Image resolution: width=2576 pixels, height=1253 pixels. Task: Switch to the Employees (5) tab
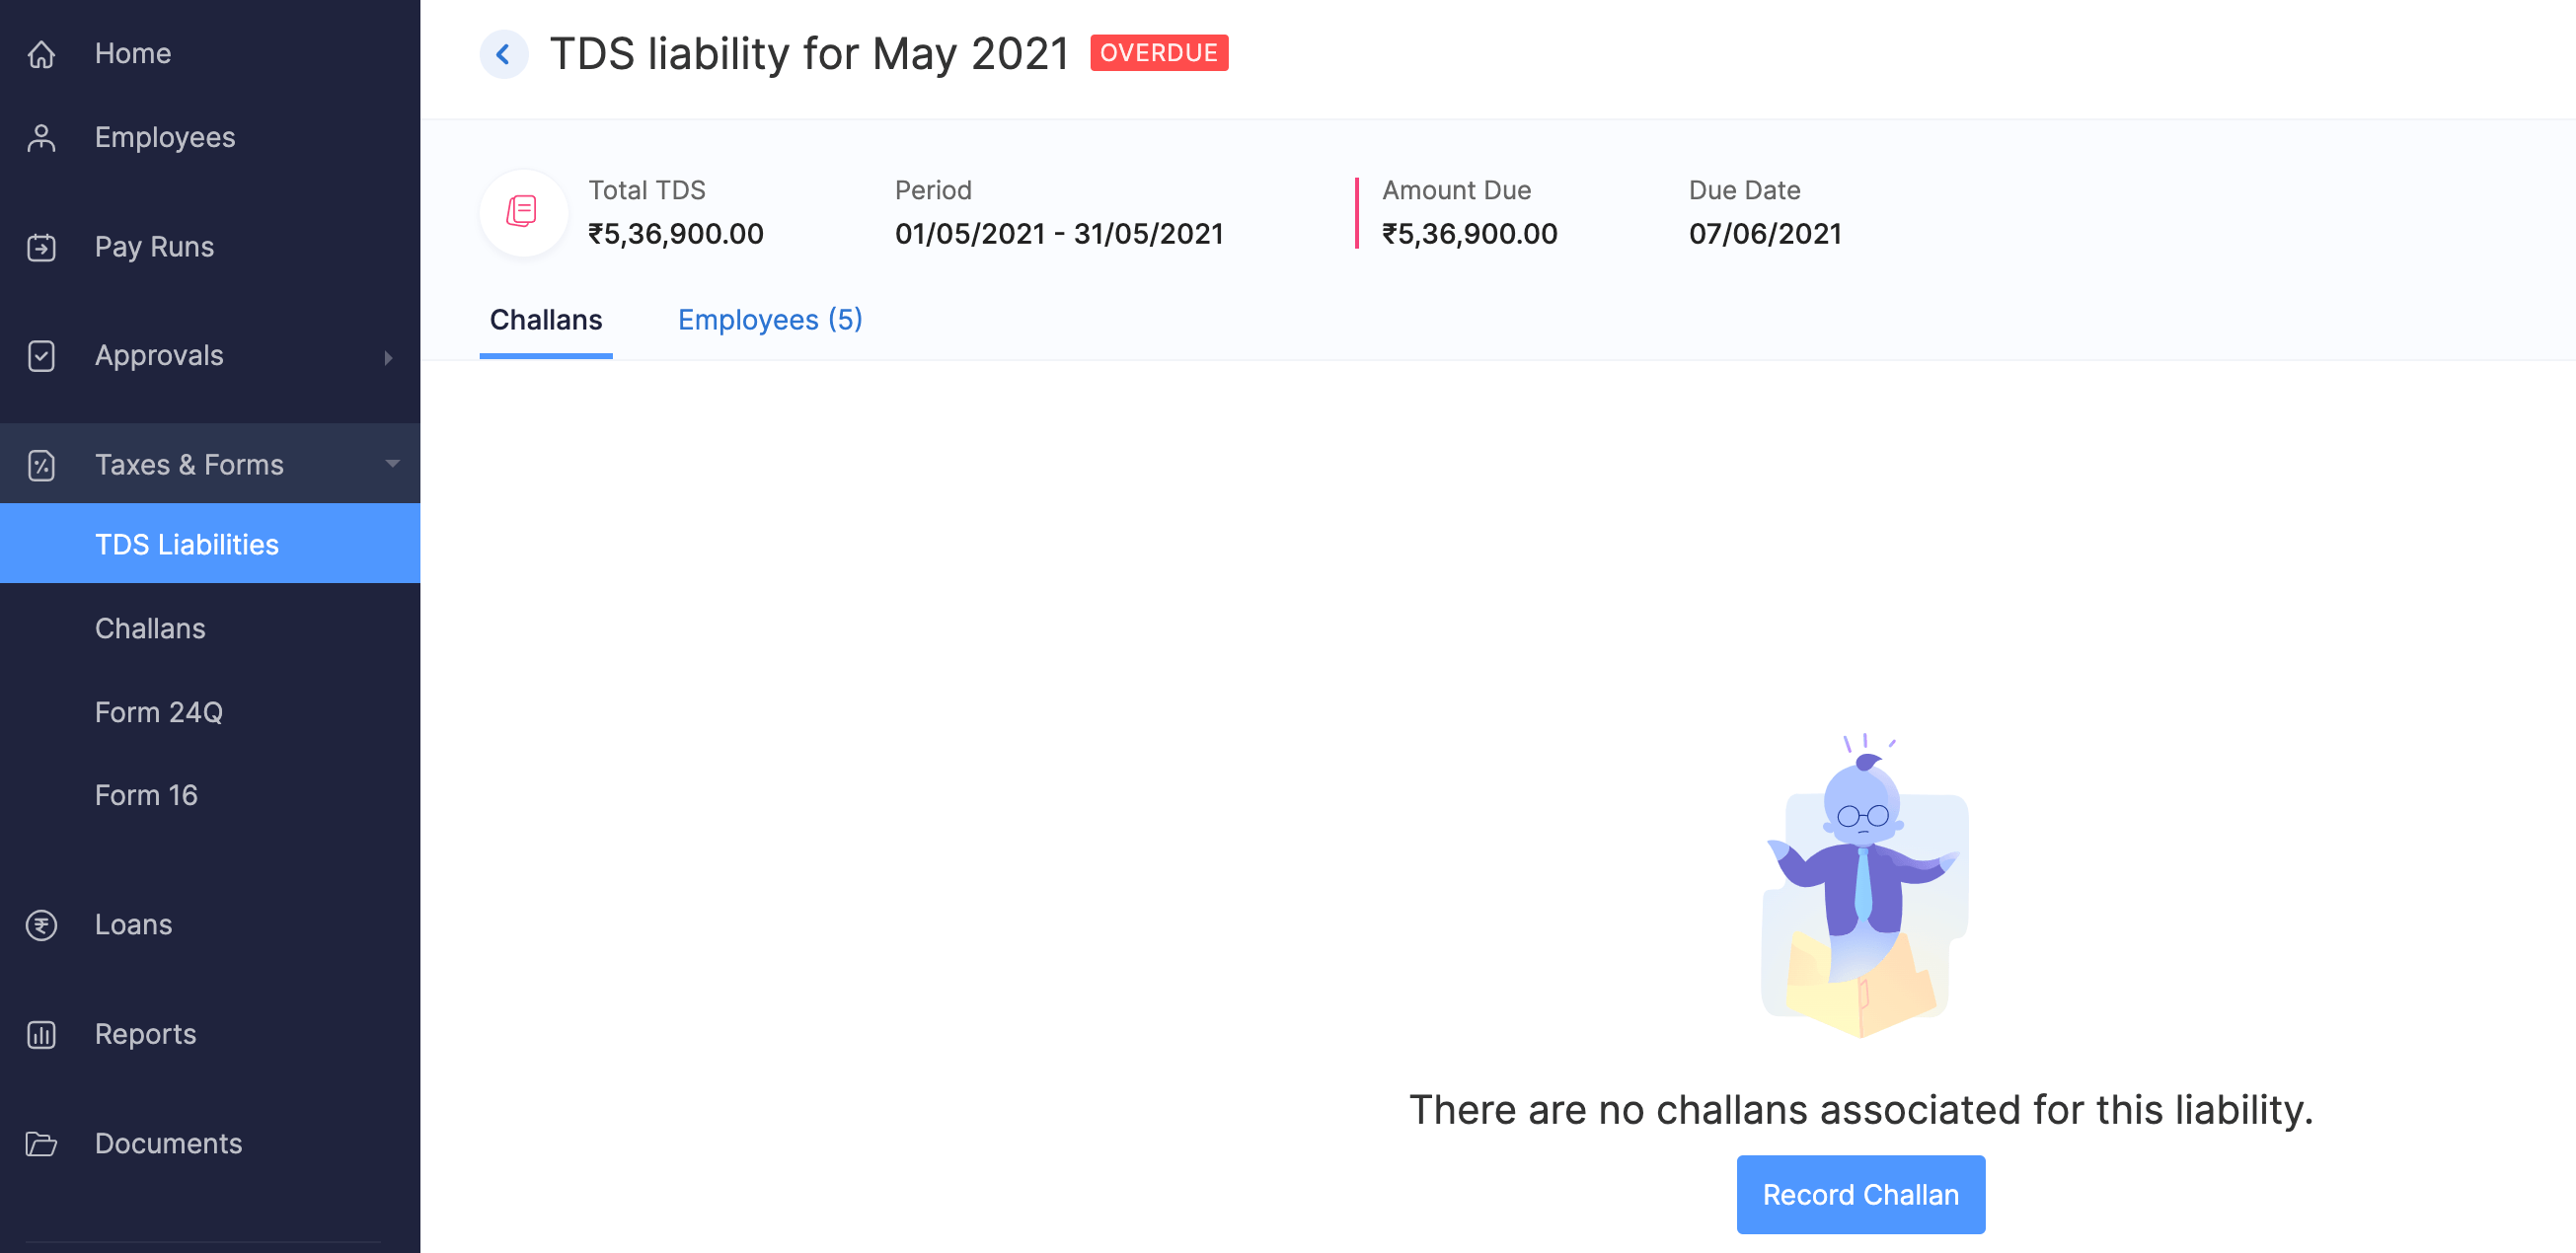pos(769,319)
